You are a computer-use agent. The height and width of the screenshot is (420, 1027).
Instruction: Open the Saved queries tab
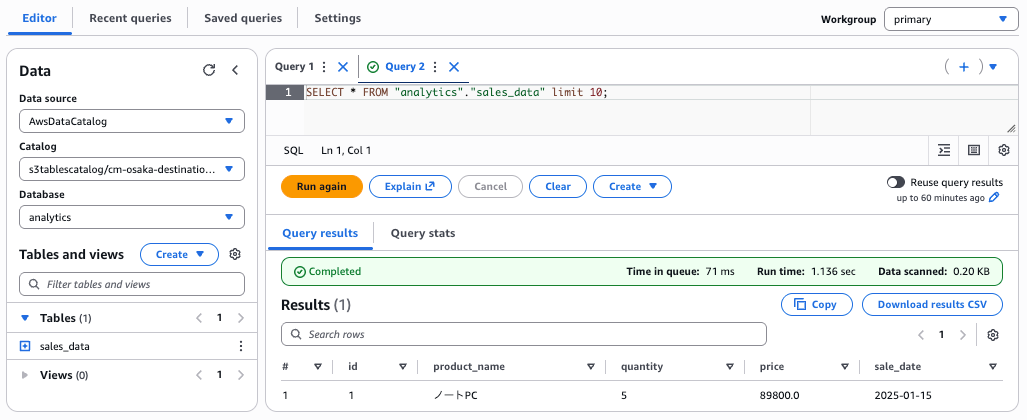coord(243,18)
